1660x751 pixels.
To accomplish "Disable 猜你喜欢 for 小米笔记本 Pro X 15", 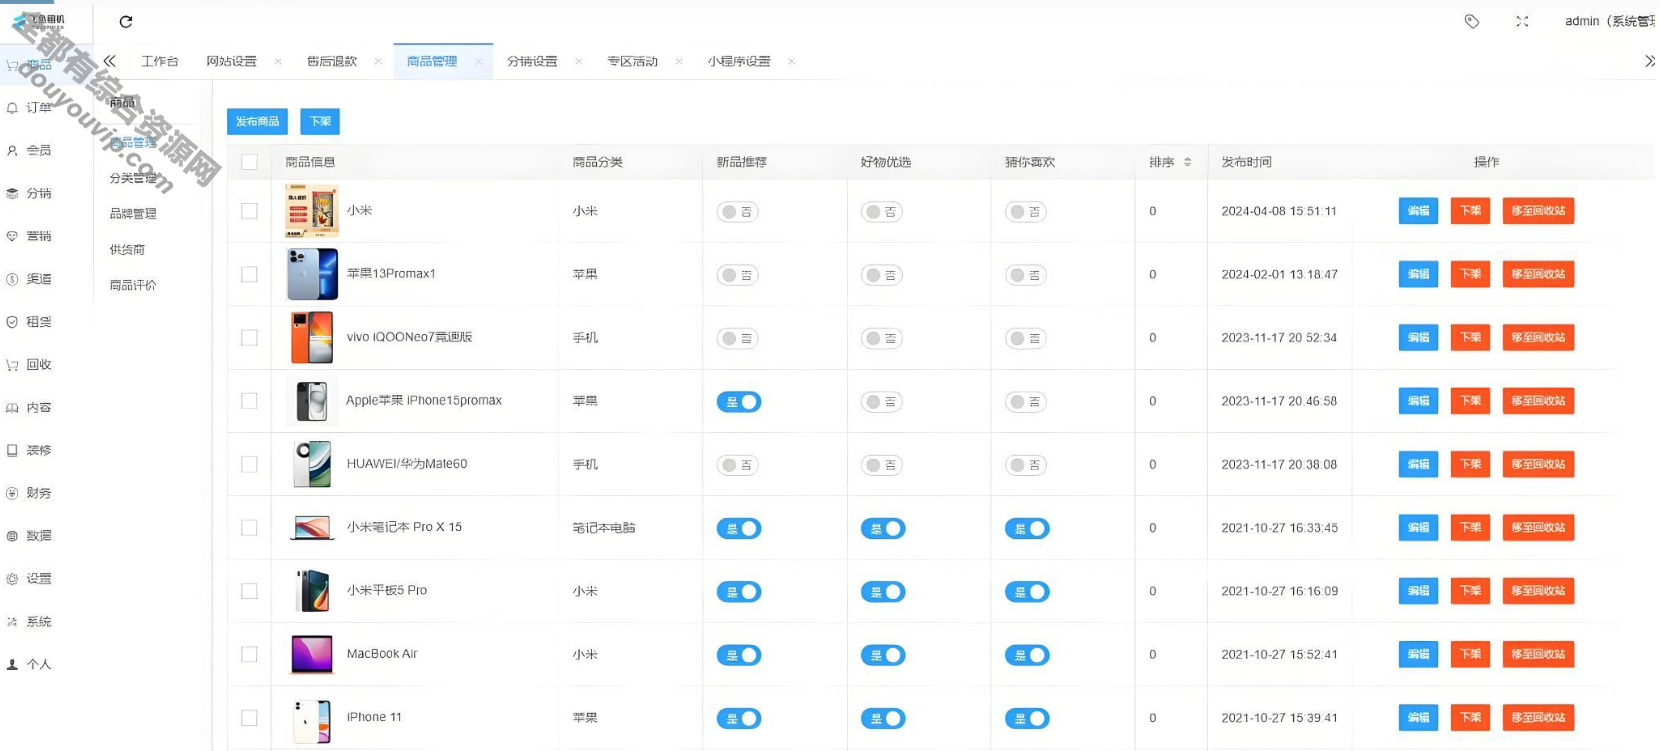I will (x=1027, y=529).
